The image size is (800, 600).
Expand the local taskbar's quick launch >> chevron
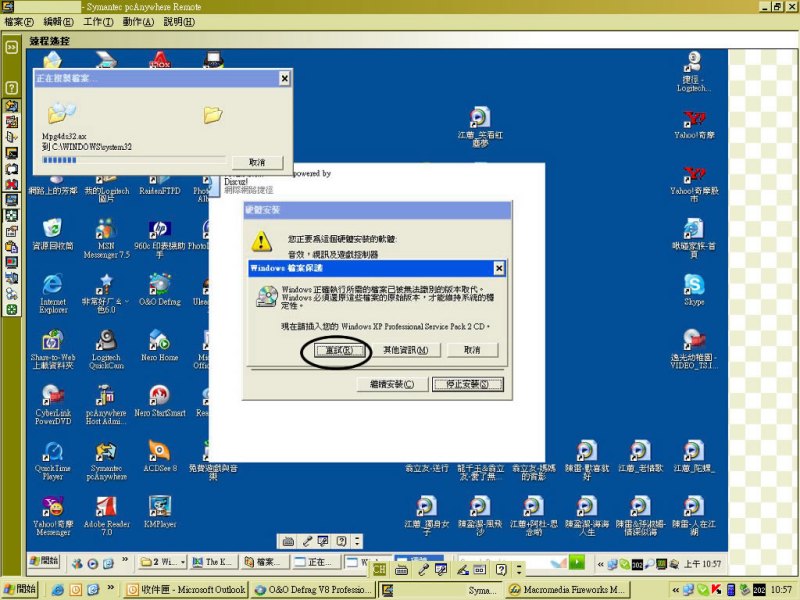[110, 588]
